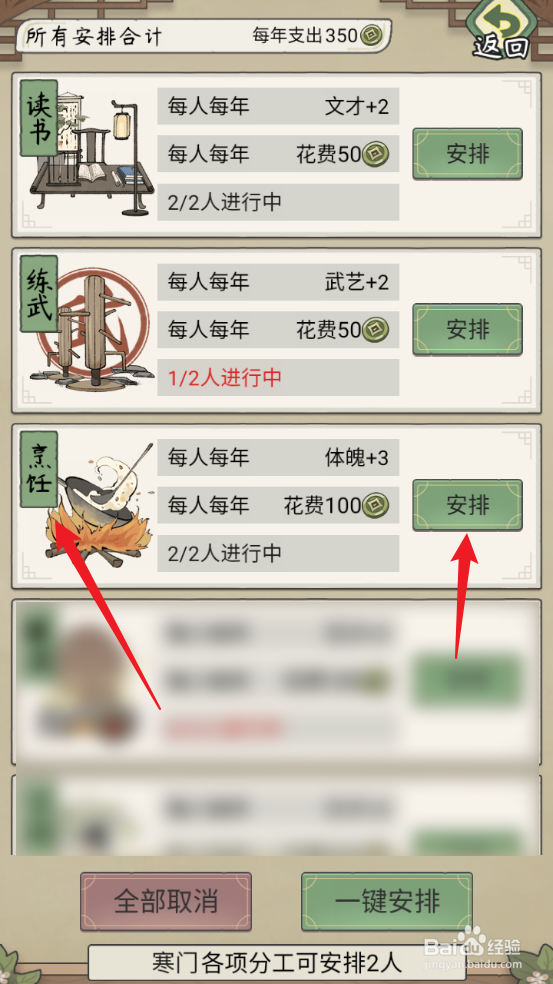Click the 一键安排 button

pos(387,901)
